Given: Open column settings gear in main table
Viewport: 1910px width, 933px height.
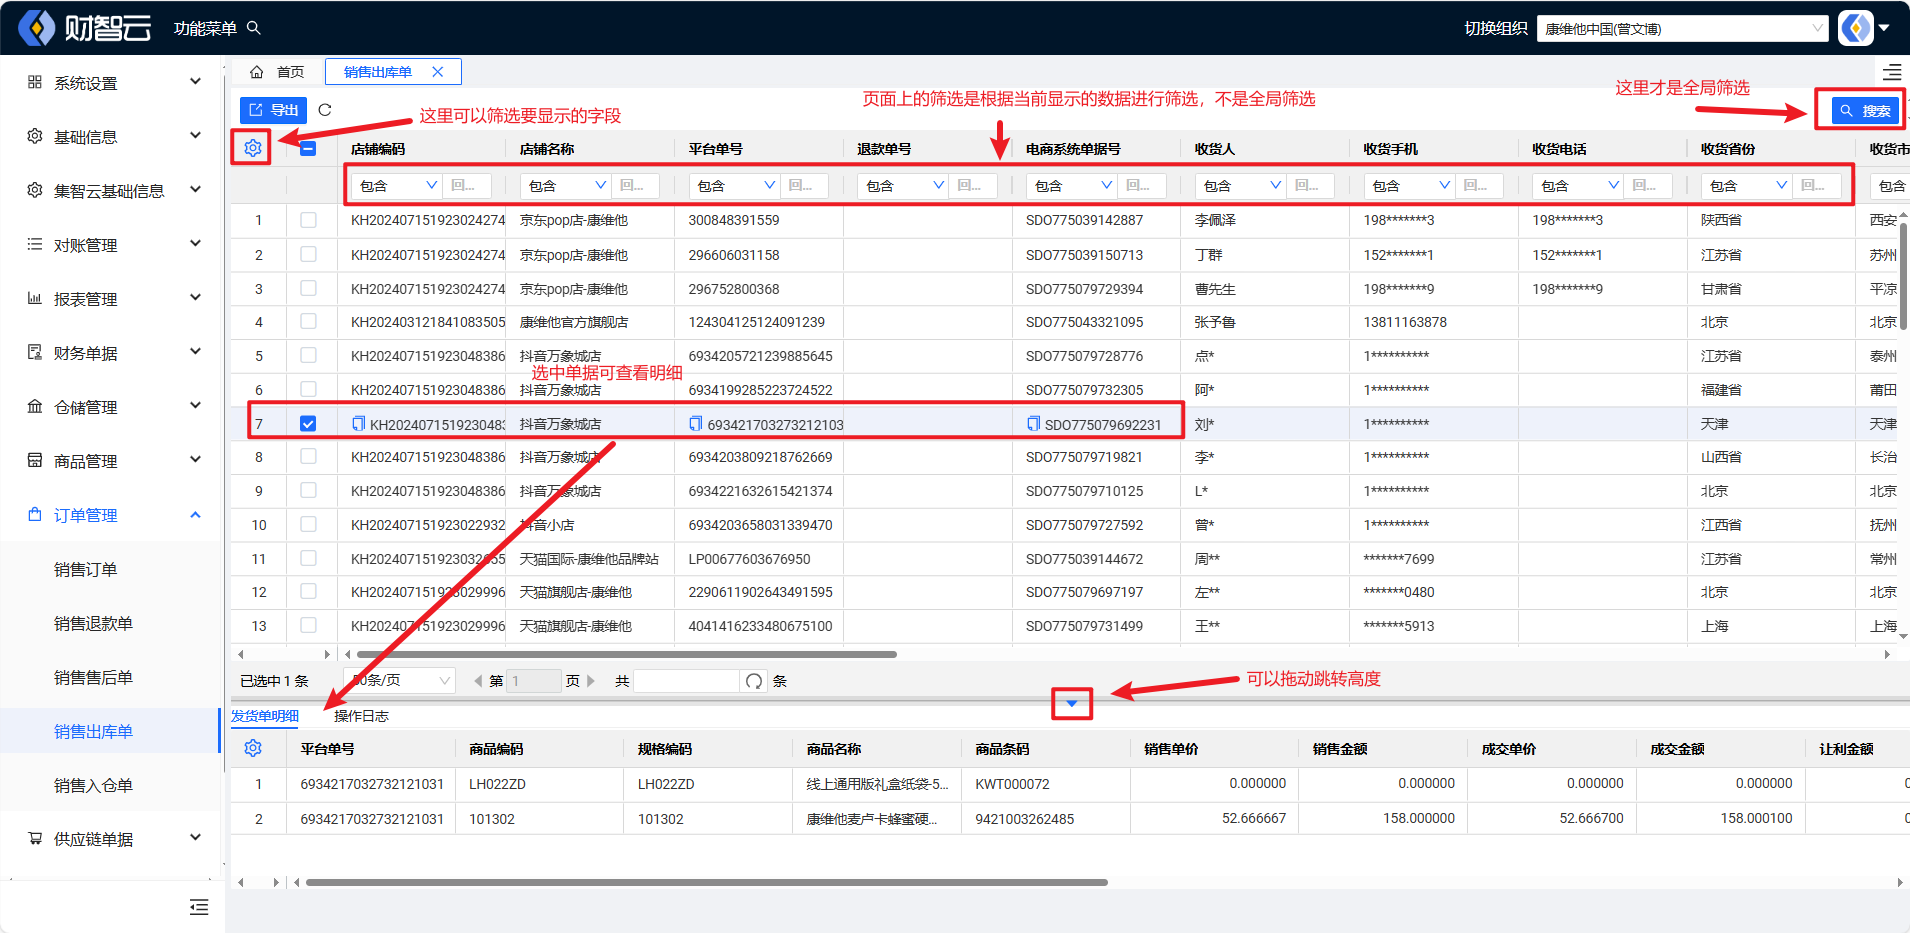Looking at the screenshot, I should tap(252, 148).
